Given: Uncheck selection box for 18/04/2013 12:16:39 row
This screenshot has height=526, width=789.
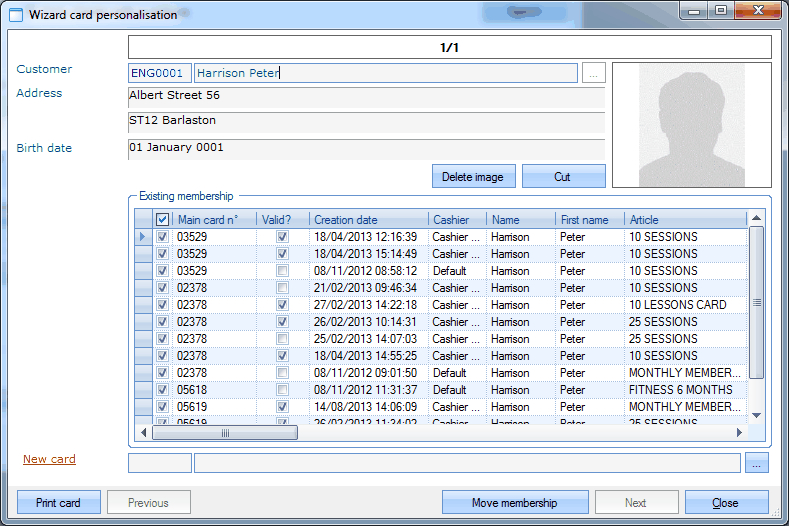Looking at the screenshot, I should 162,237.
